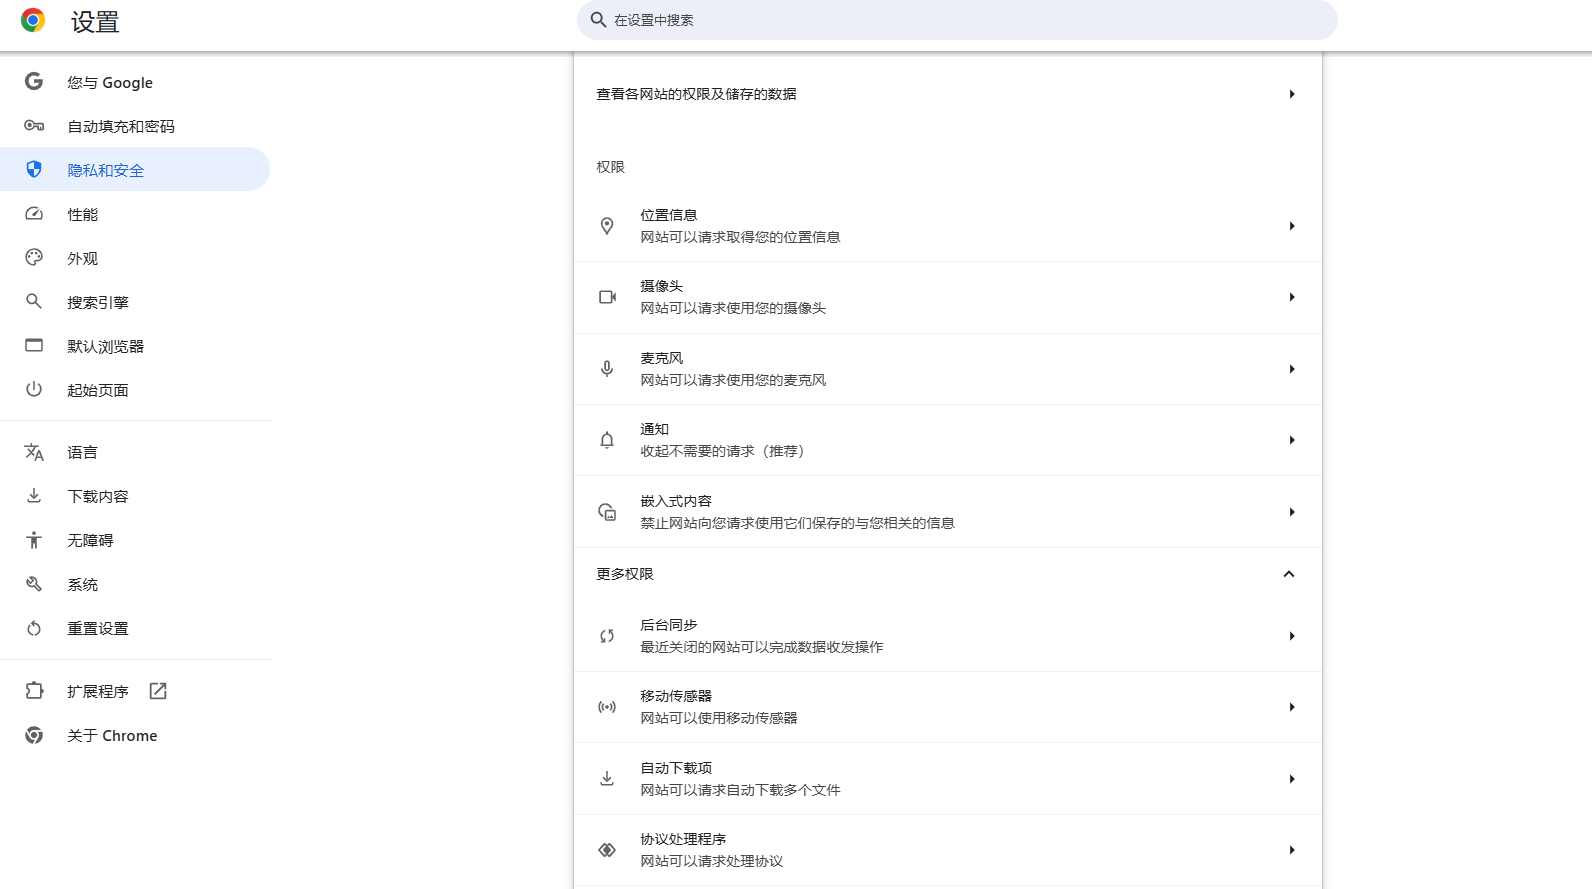Screen dimensions: 1592x889
Task: Open 移动传感器 arrow on the right
Action: [1292, 707]
